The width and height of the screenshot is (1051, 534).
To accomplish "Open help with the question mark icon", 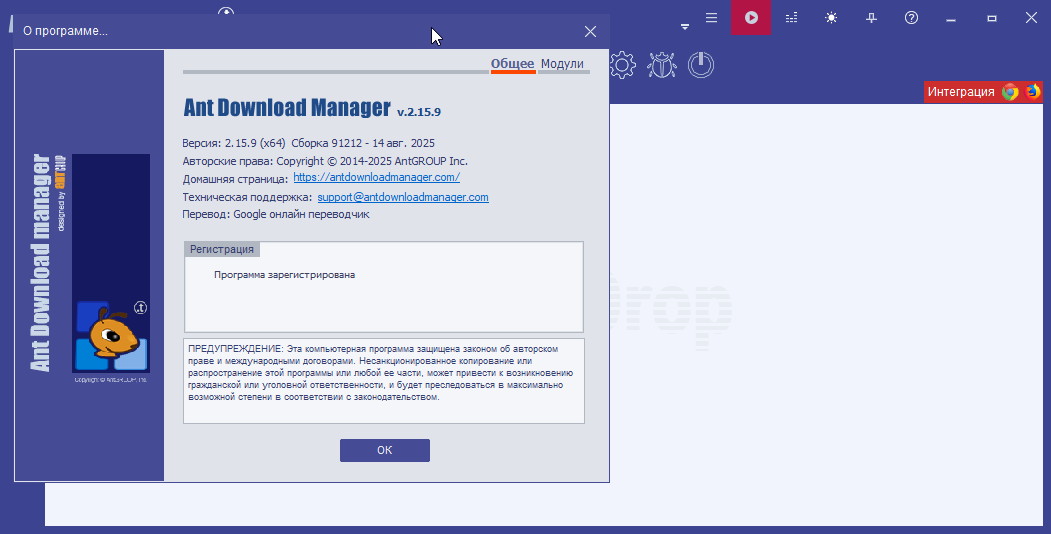I will pyautogui.click(x=911, y=18).
